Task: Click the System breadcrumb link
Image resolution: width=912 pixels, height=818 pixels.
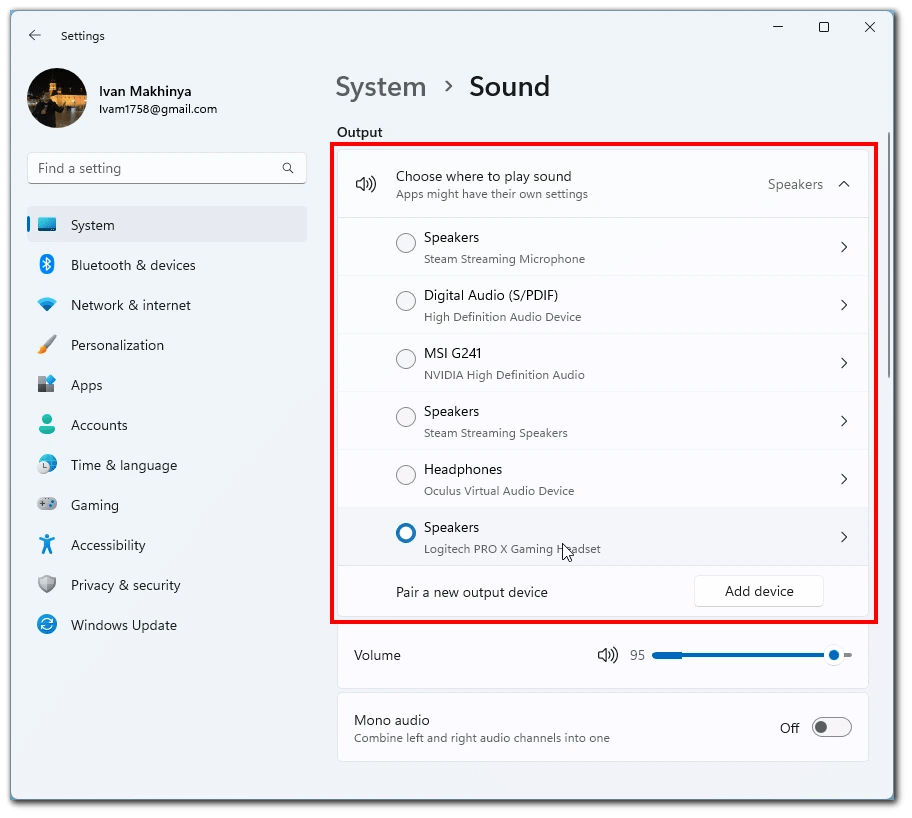Action: tap(380, 87)
